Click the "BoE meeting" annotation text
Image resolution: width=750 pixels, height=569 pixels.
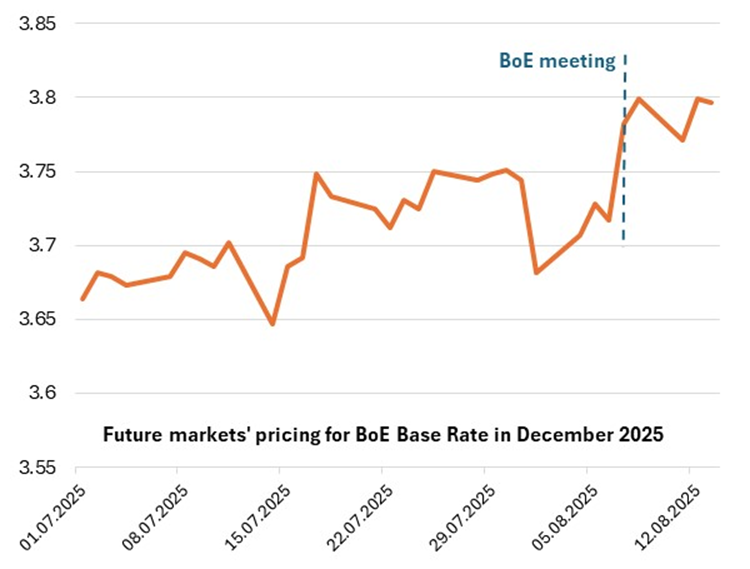click(557, 61)
